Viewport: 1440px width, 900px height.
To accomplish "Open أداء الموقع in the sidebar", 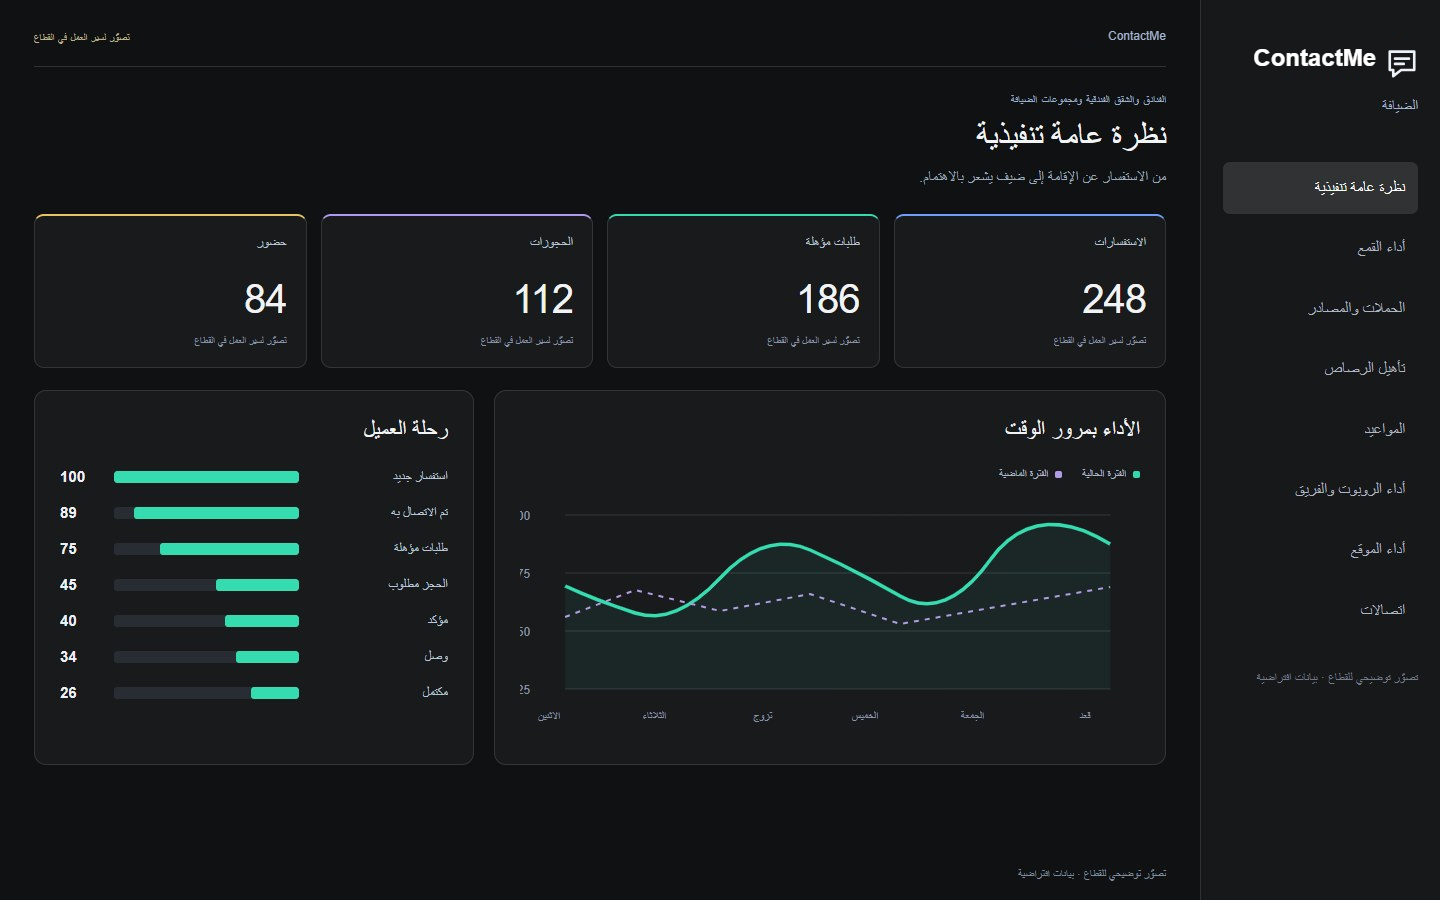I will [1320, 549].
